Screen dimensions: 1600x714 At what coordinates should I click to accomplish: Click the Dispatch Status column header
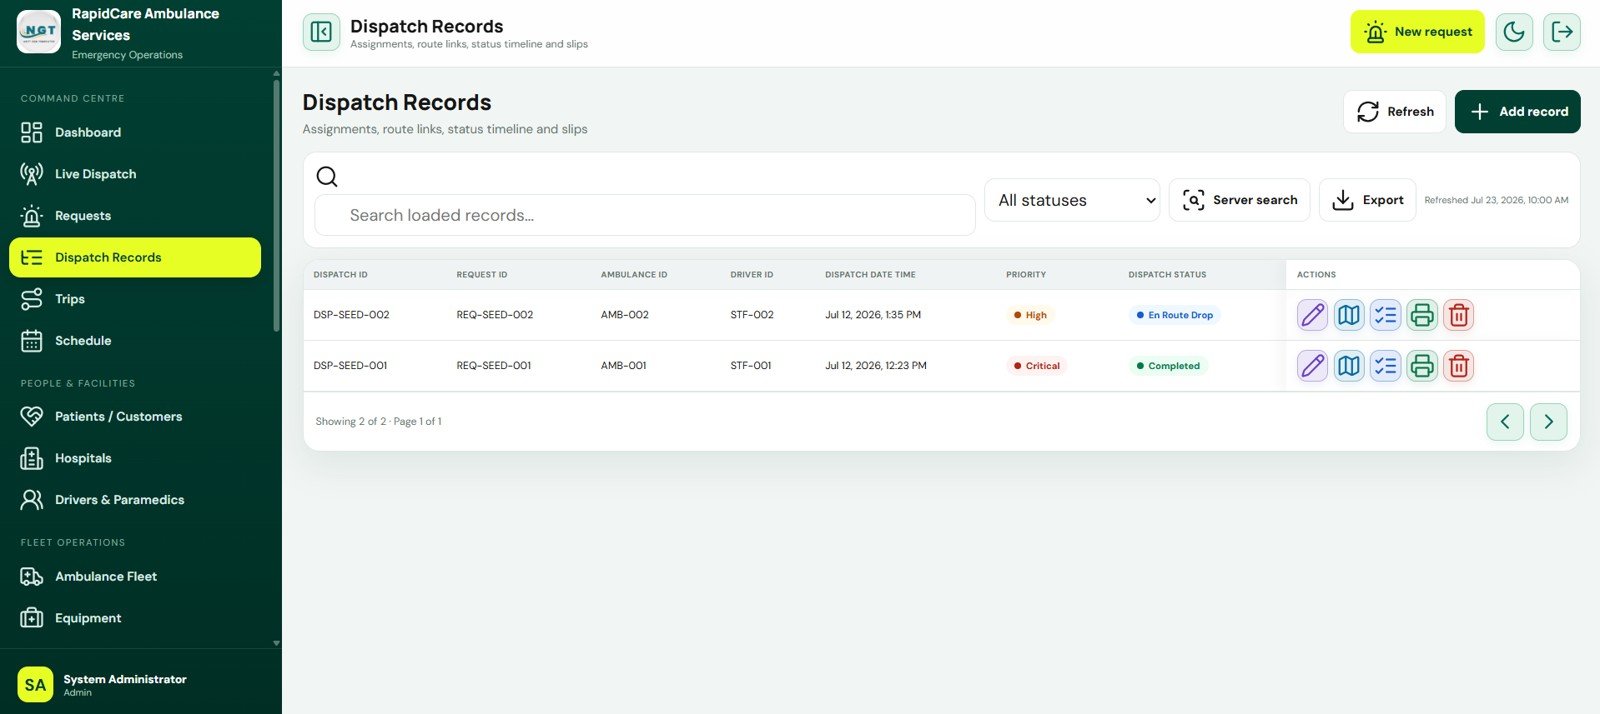pos(1167,275)
